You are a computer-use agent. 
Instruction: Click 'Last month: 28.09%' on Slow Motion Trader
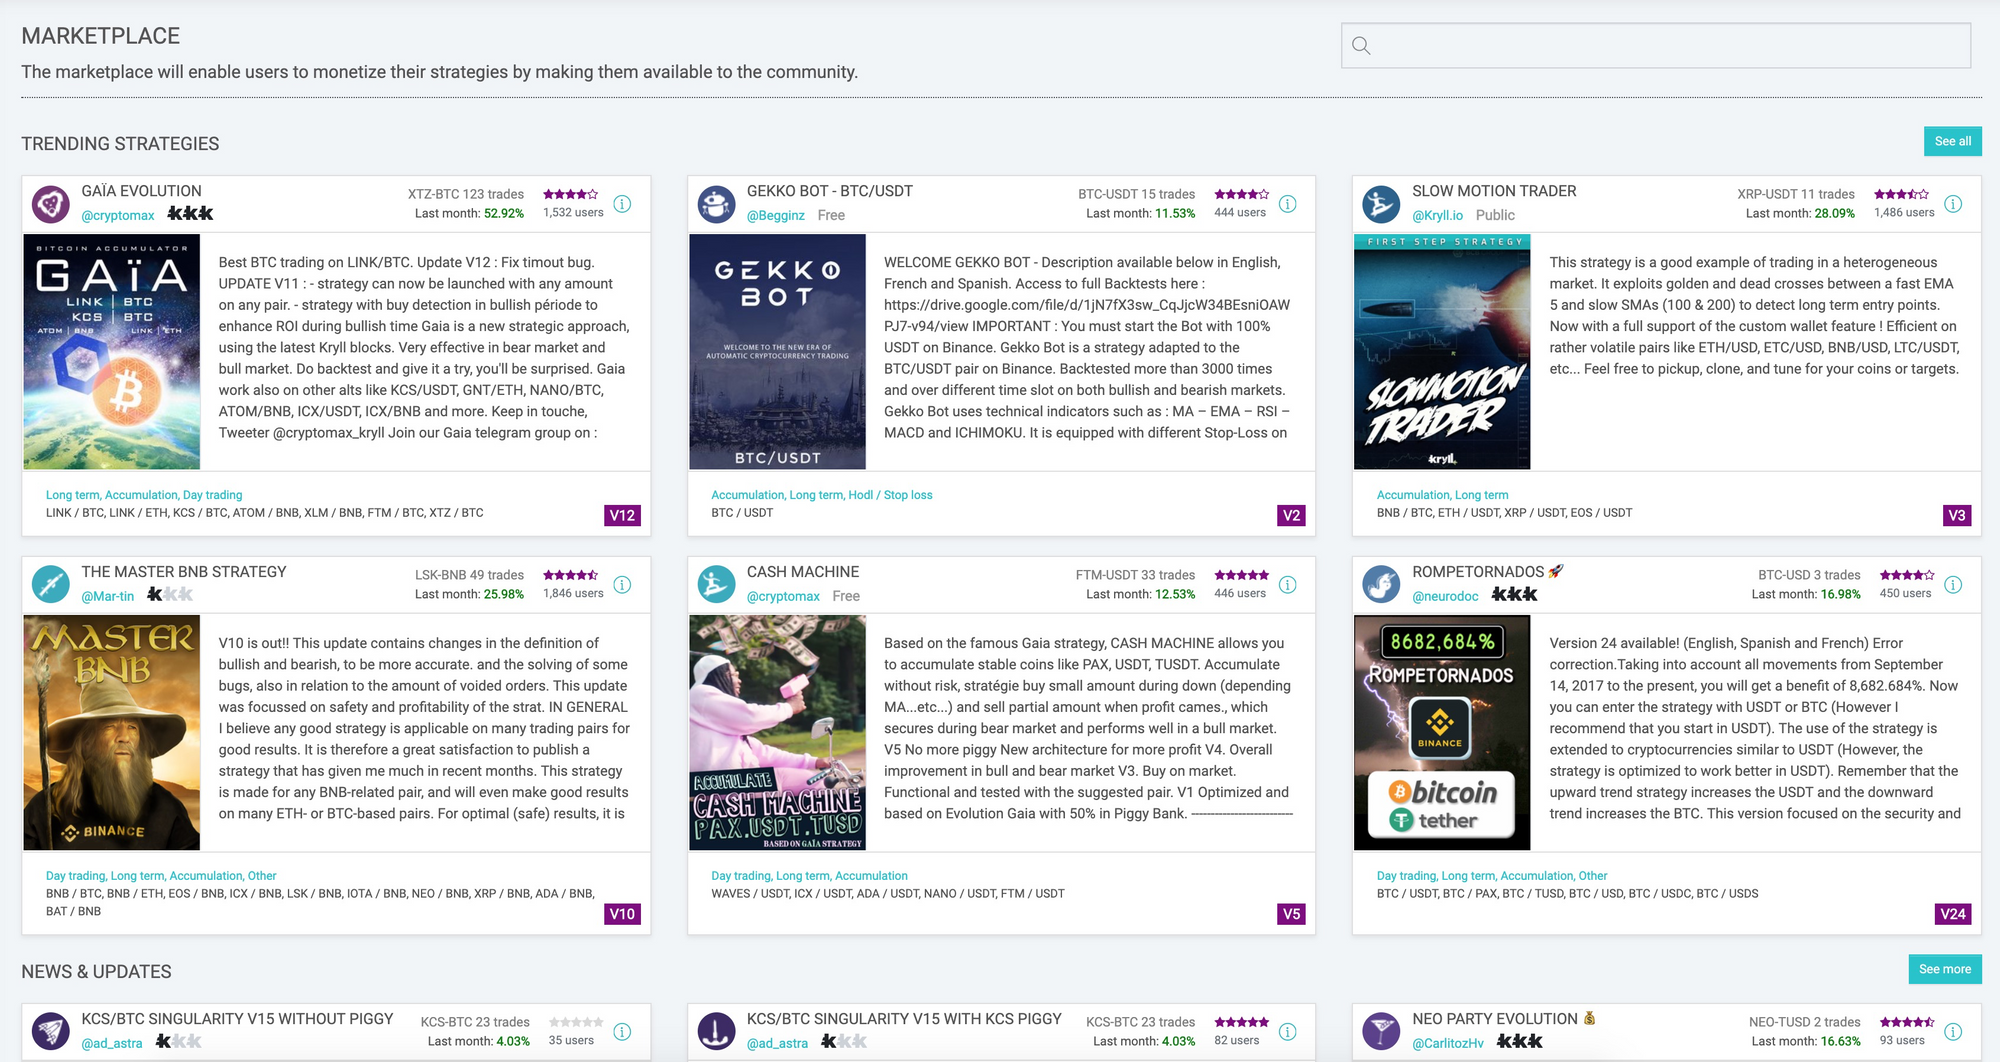[1800, 214]
